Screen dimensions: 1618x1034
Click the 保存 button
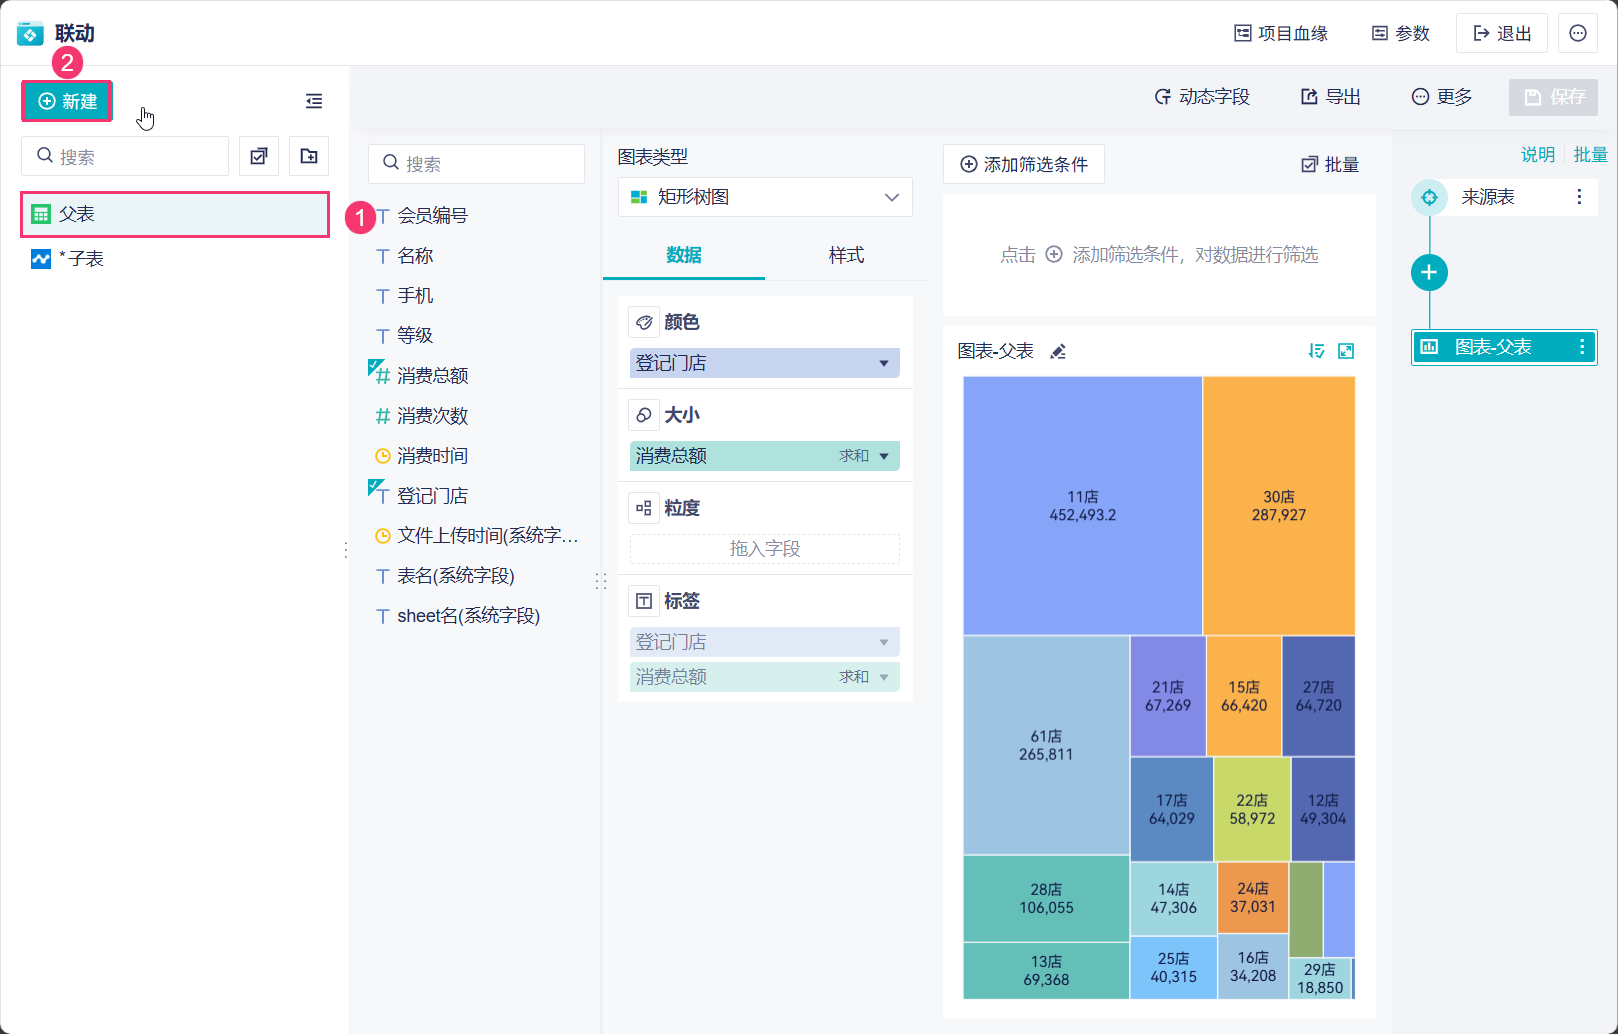point(1554,97)
